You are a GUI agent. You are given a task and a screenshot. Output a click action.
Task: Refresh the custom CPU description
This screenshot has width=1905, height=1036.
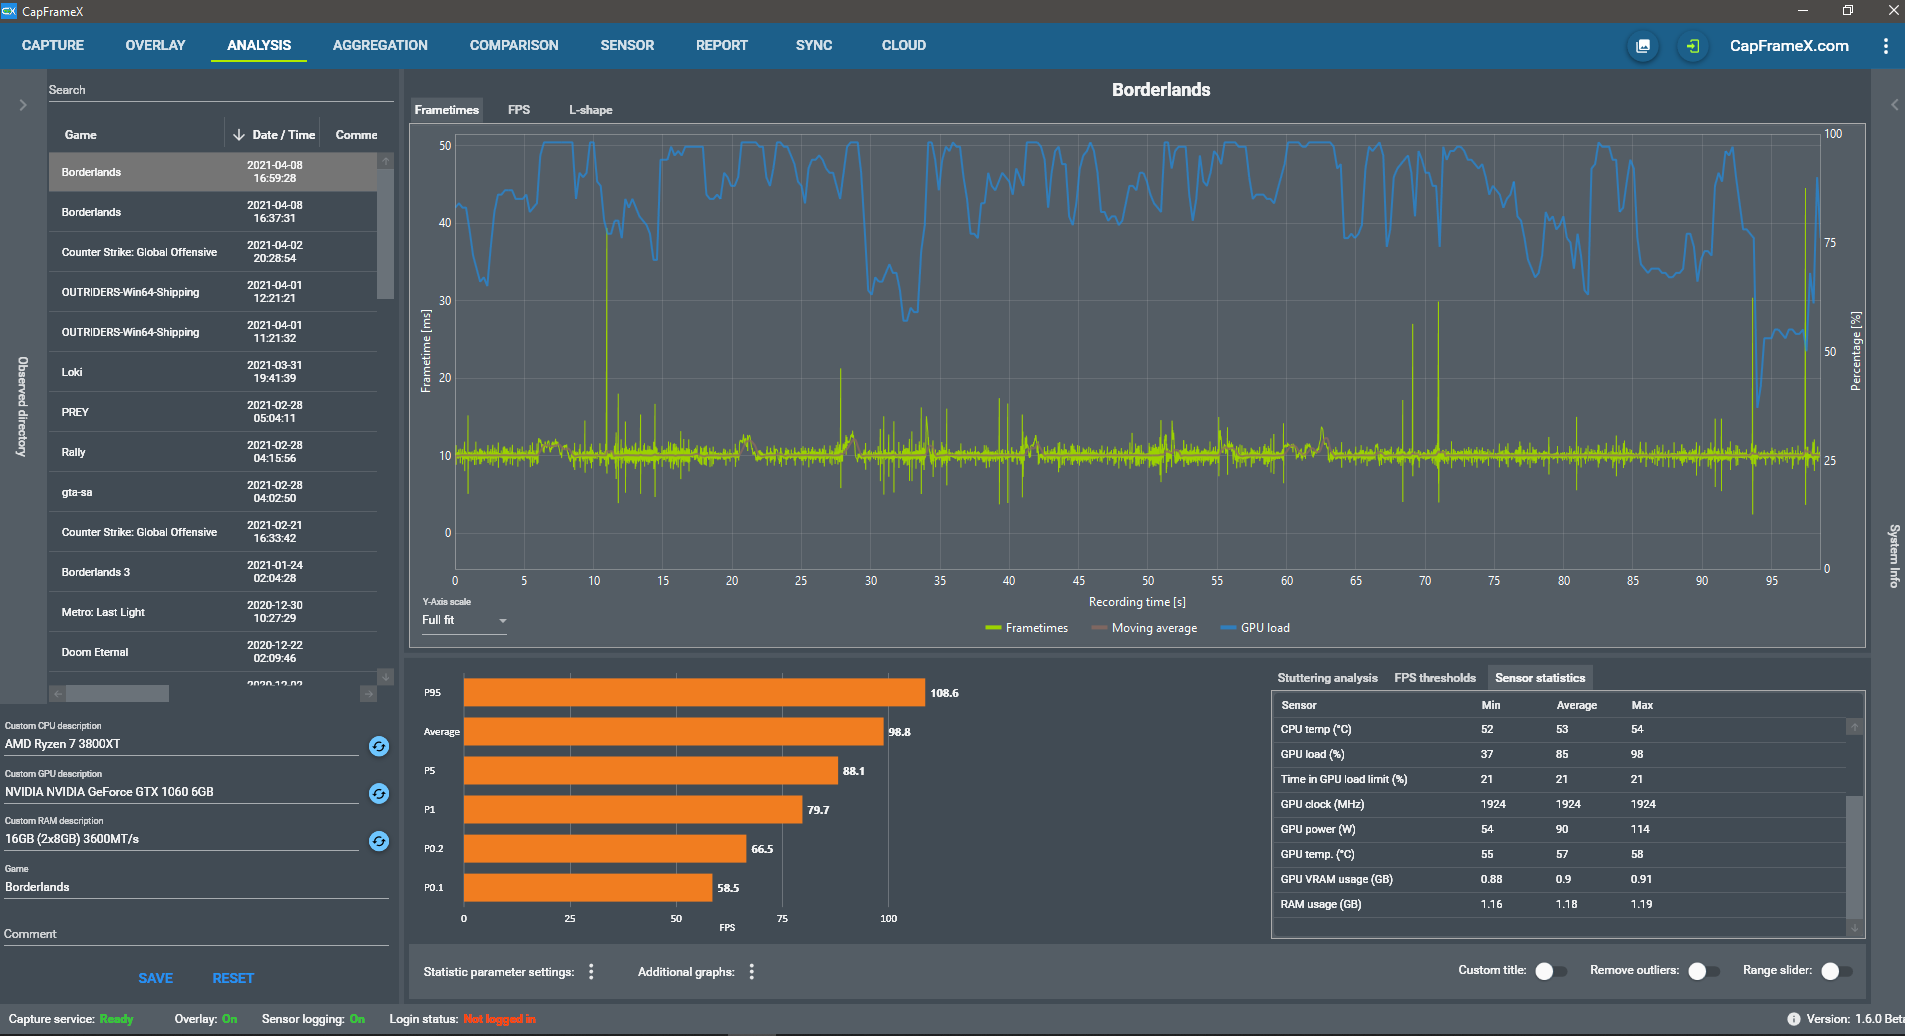point(379,746)
